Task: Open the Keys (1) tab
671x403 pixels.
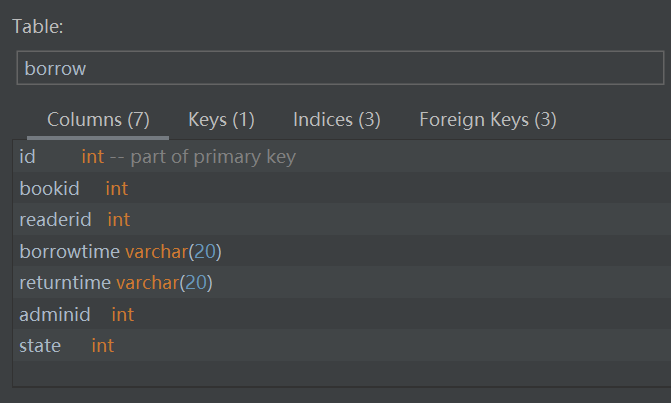Action: 221,120
